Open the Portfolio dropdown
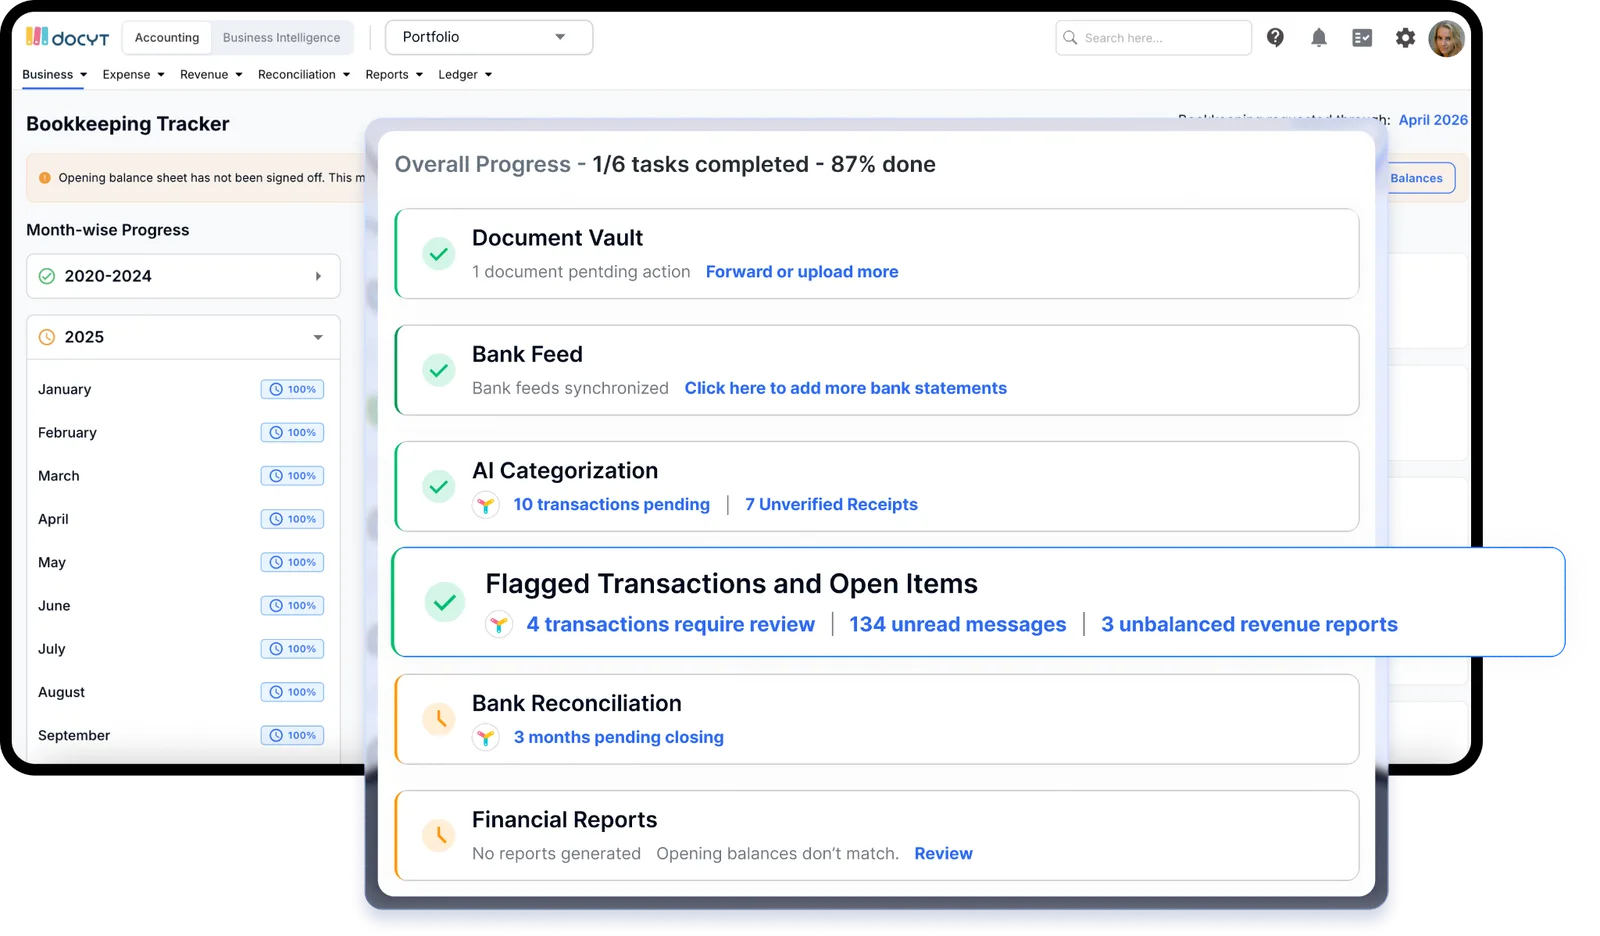 point(488,37)
